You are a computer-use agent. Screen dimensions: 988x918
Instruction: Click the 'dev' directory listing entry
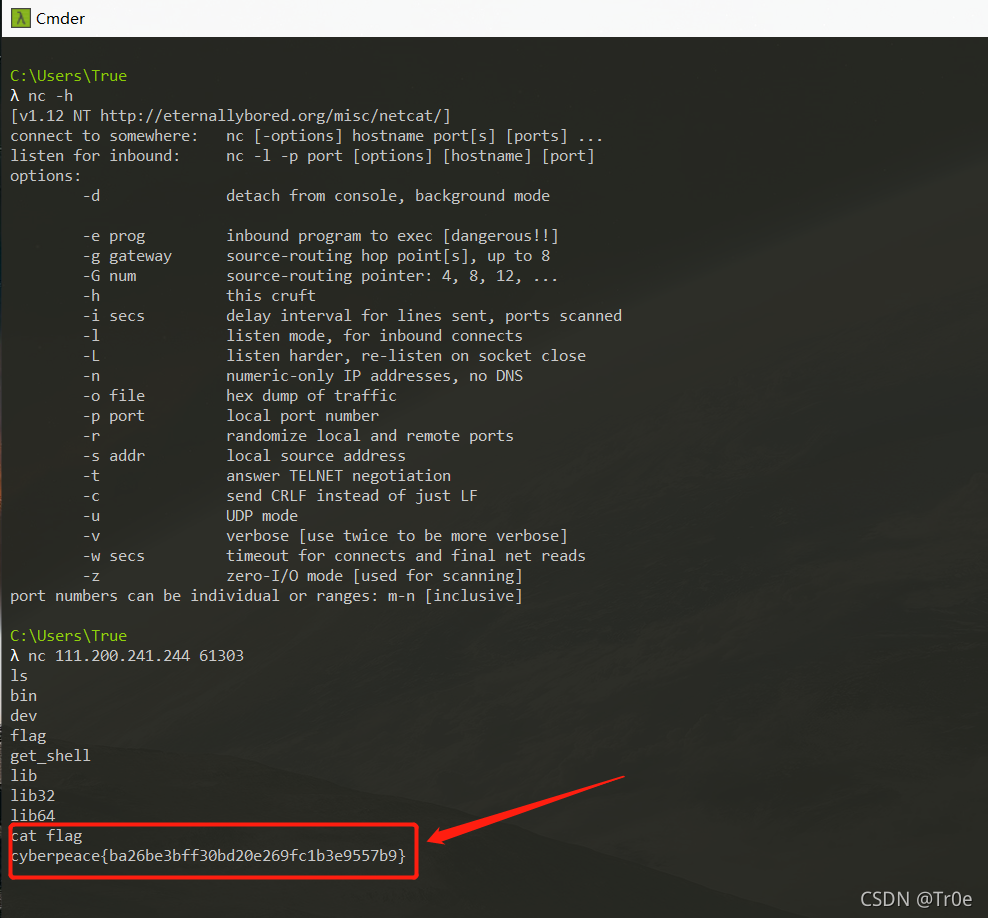tap(23, 716)
